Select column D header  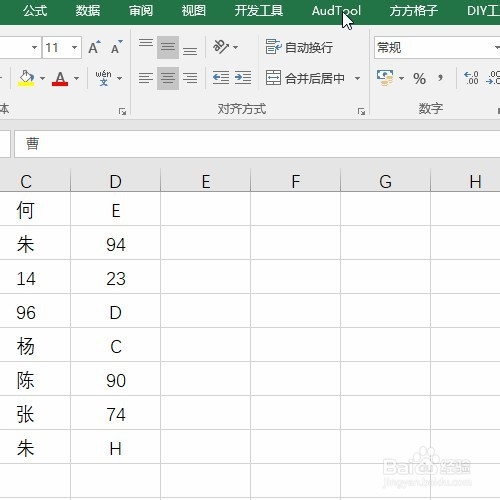[116, 182]
